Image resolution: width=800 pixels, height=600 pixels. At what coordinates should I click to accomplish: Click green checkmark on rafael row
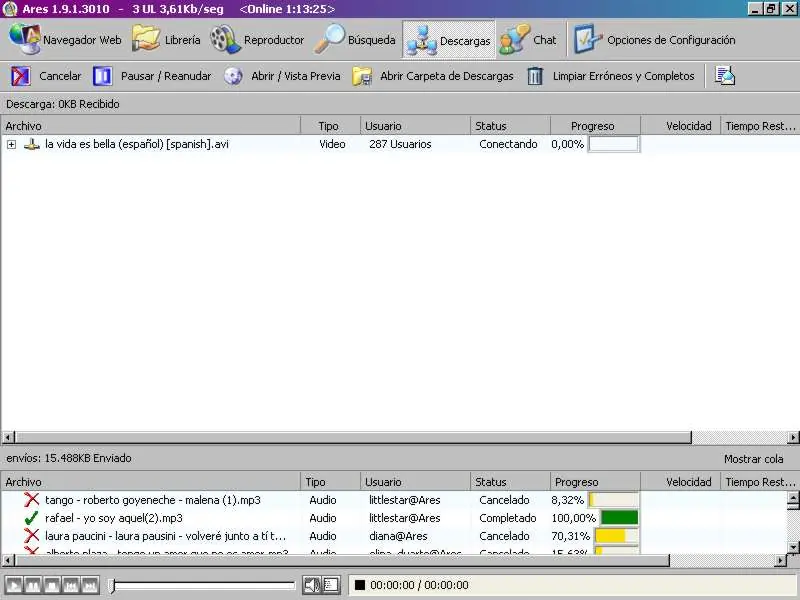pyautogui.click(x=31, y=518)
